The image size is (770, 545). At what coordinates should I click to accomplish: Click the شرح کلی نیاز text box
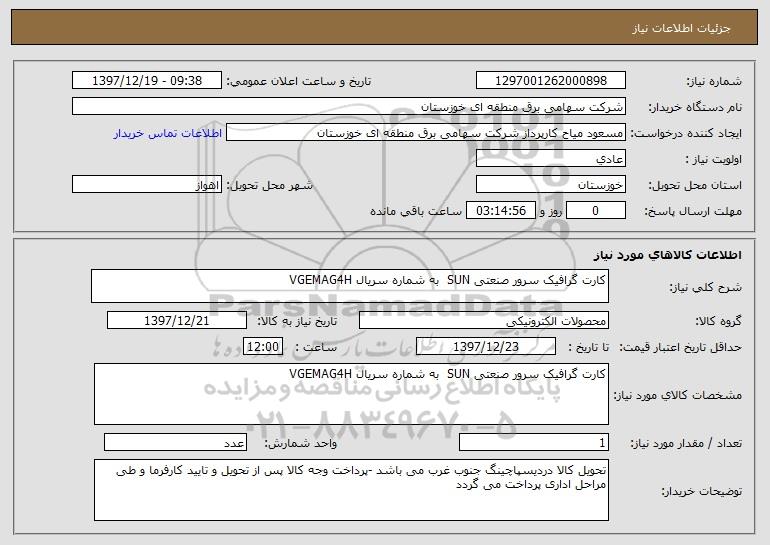point(350,286)
